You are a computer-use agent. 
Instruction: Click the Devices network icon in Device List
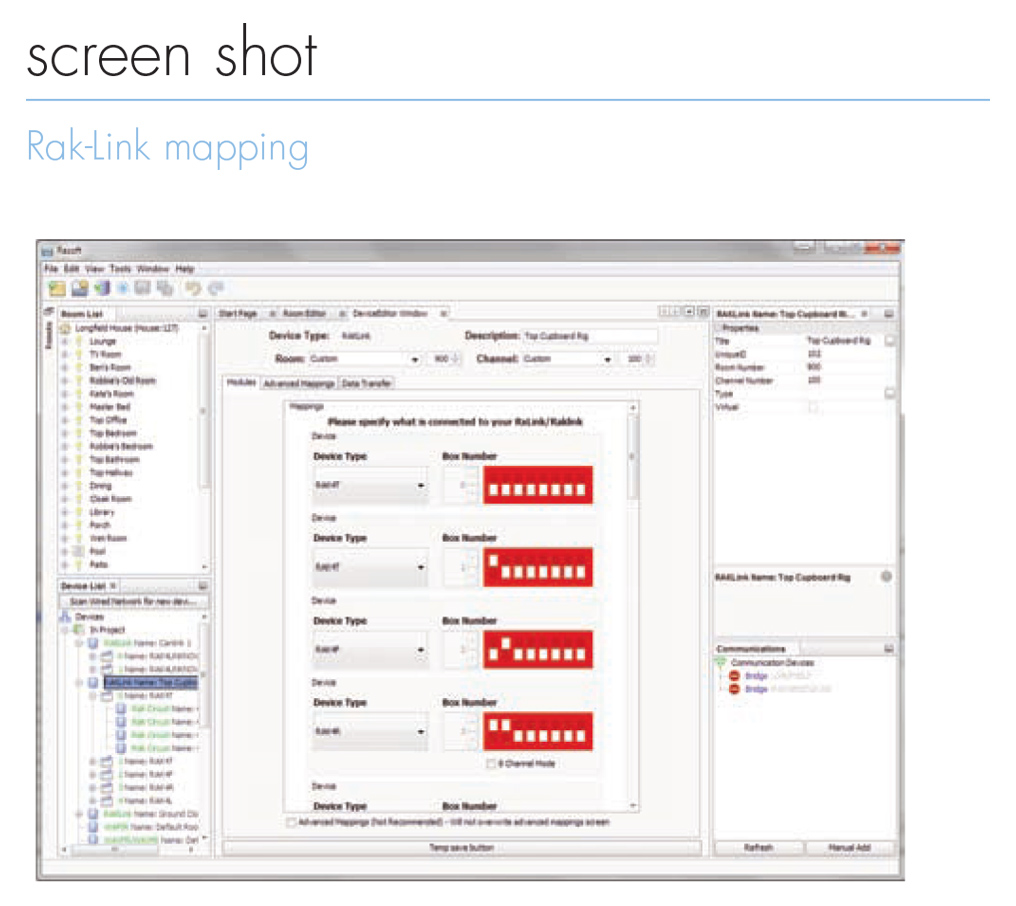(x=65, y=616)
